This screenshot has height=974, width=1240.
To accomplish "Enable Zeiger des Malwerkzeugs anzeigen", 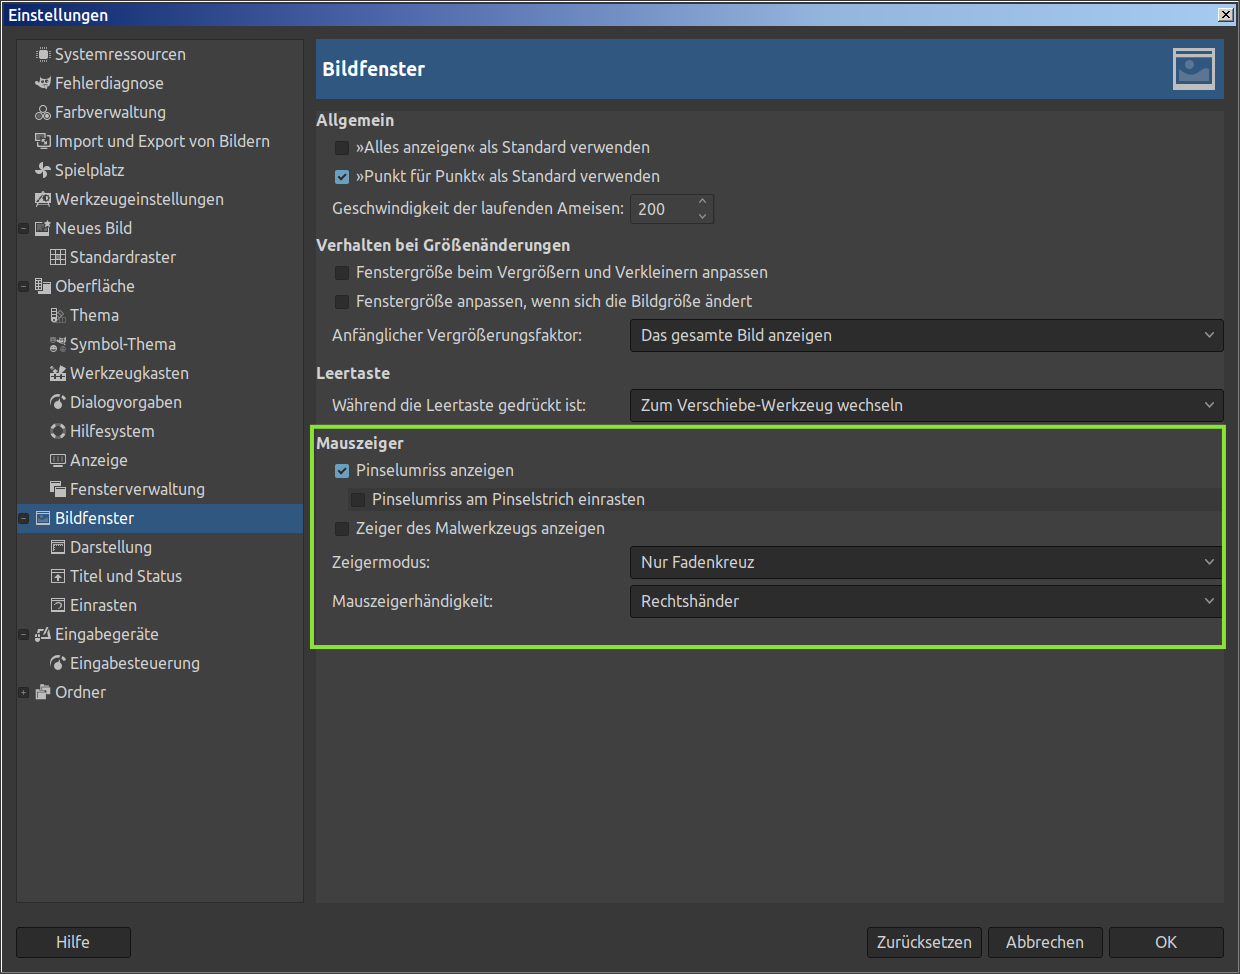I will (x=342, y=529).
